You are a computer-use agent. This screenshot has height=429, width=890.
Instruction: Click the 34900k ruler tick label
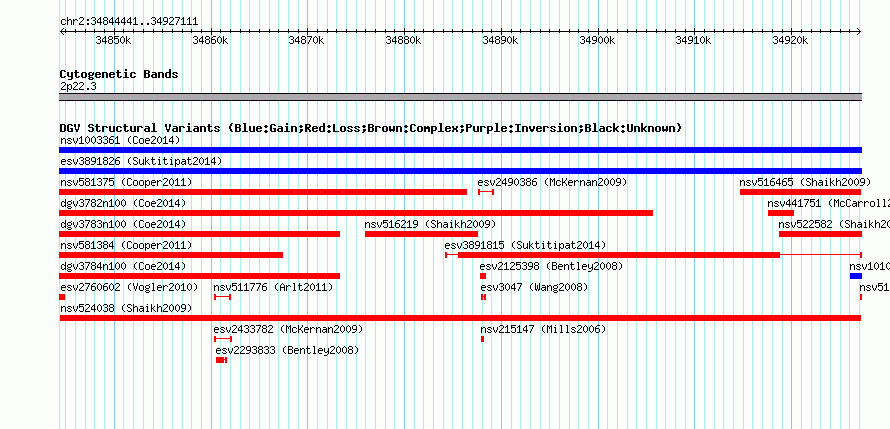[597, 40]
